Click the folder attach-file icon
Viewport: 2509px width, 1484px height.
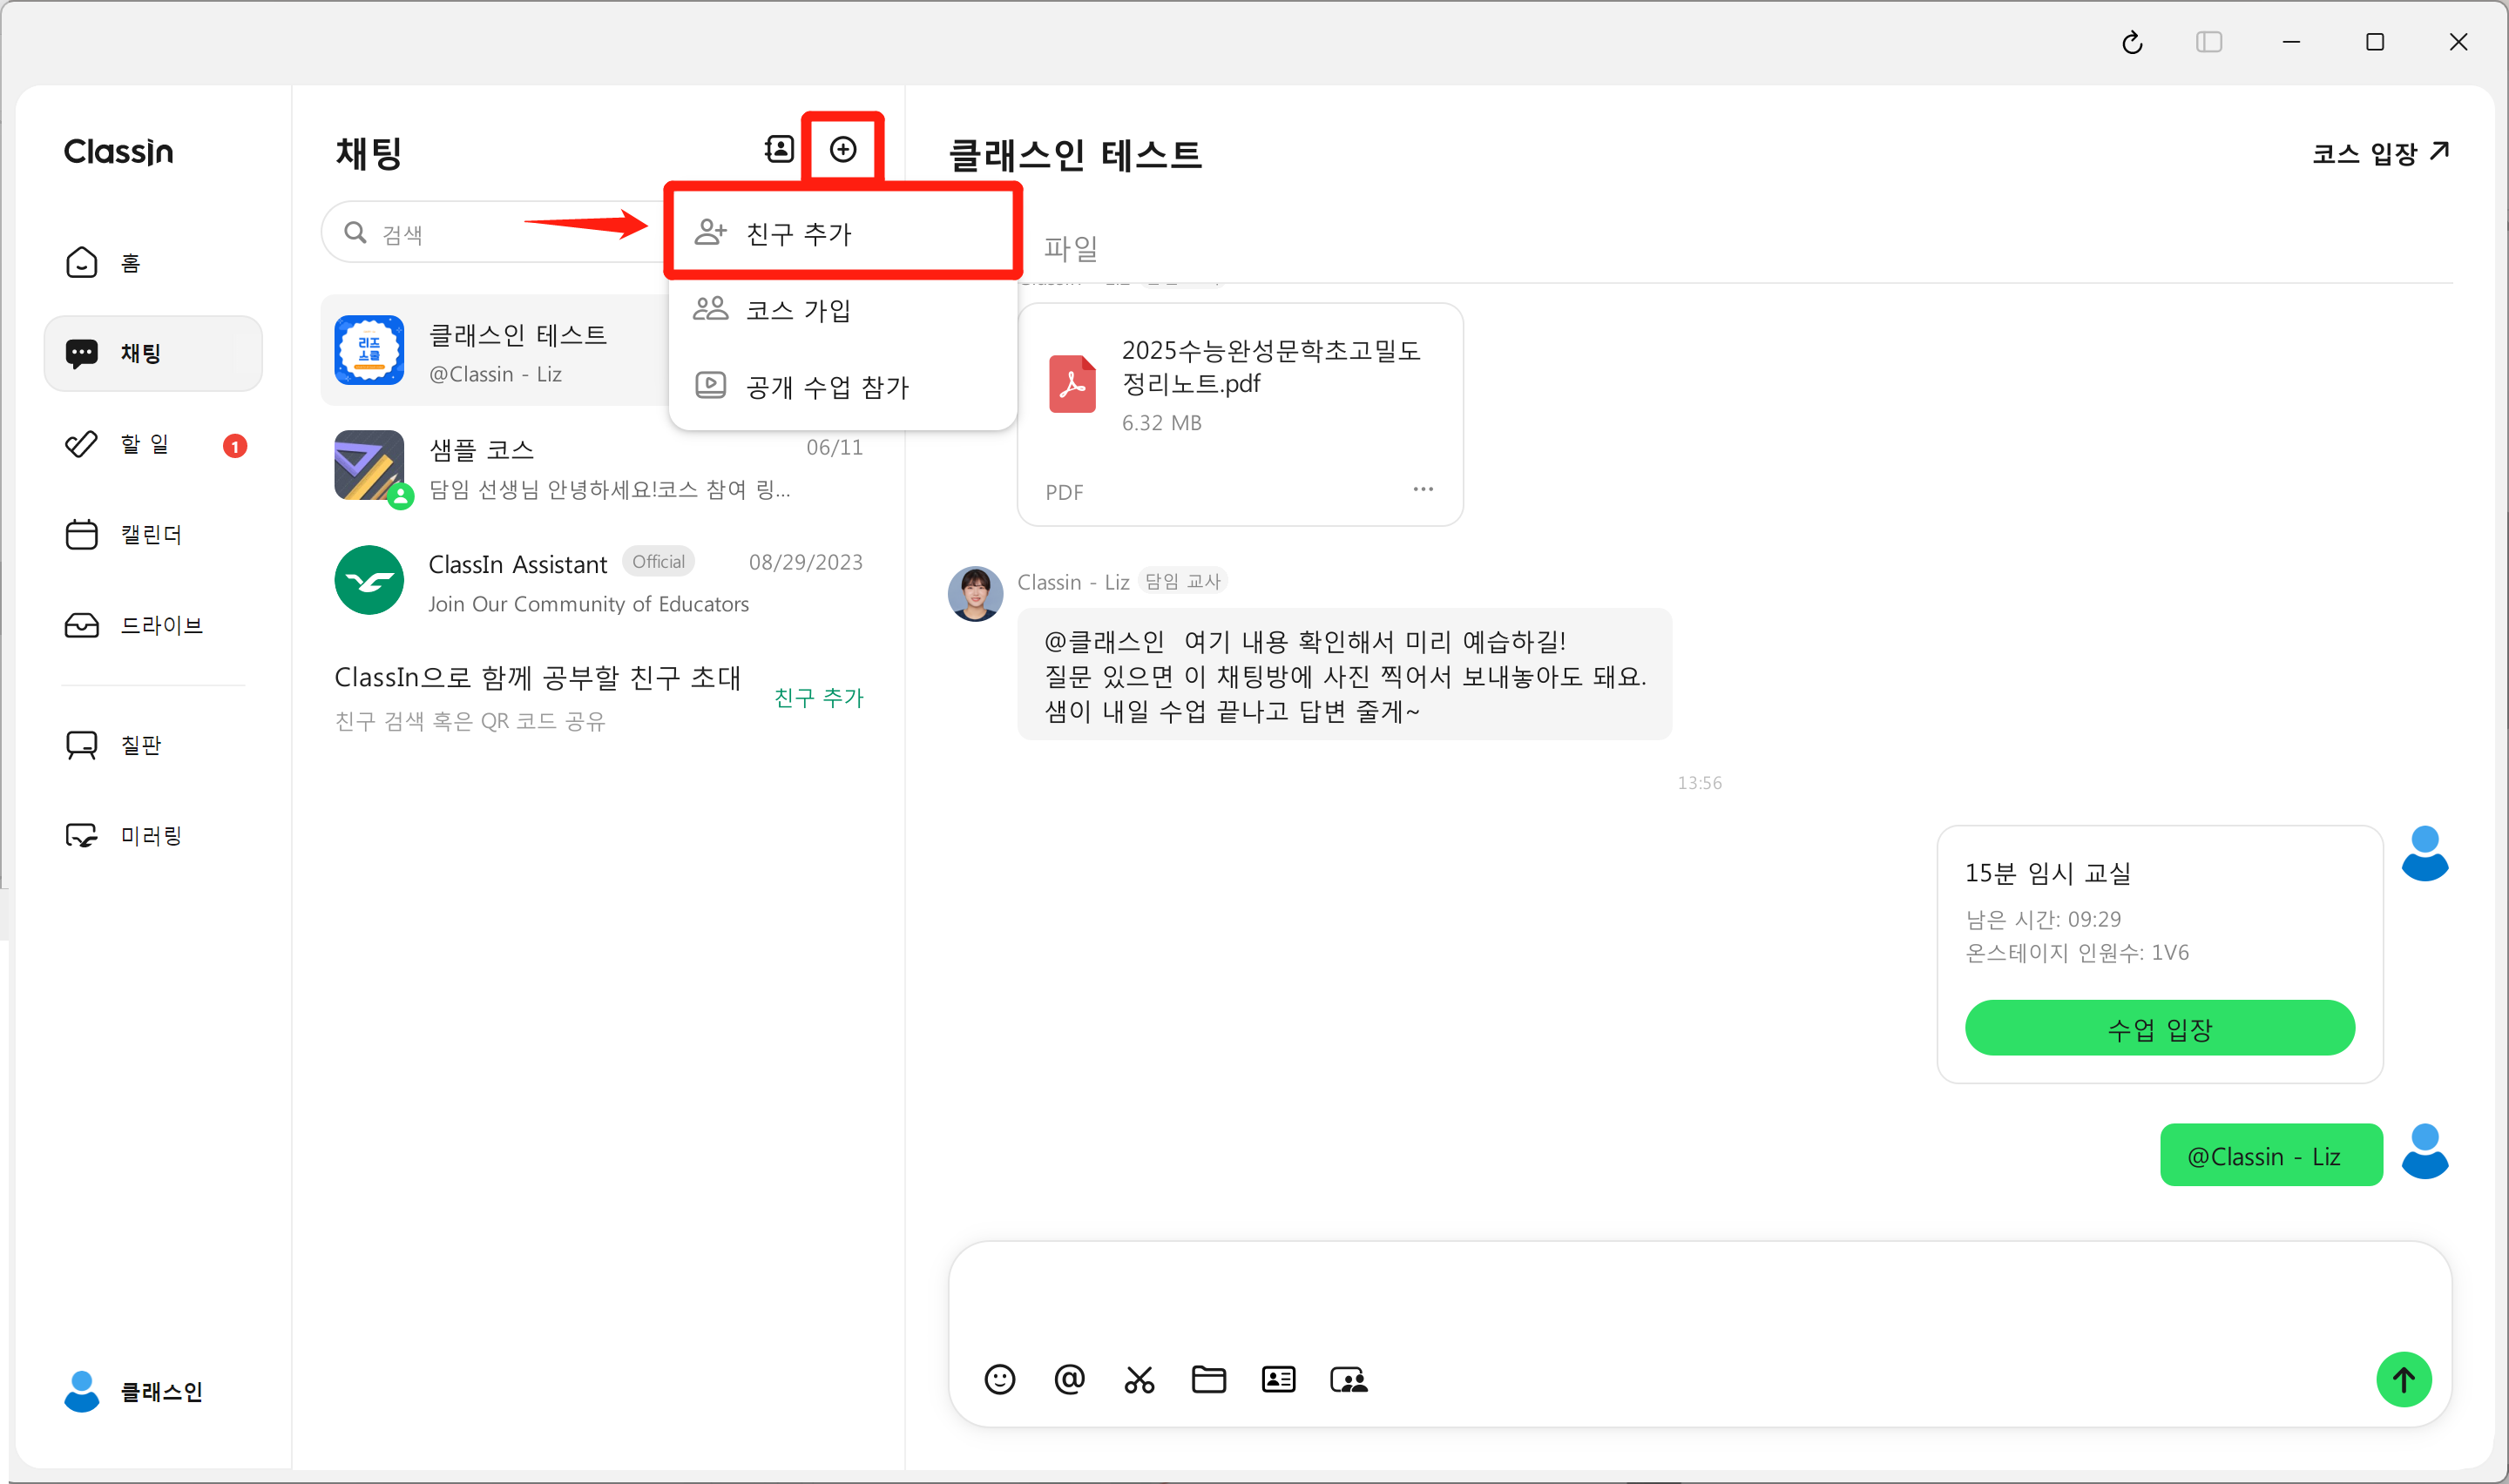(x=1209, y=1380)
